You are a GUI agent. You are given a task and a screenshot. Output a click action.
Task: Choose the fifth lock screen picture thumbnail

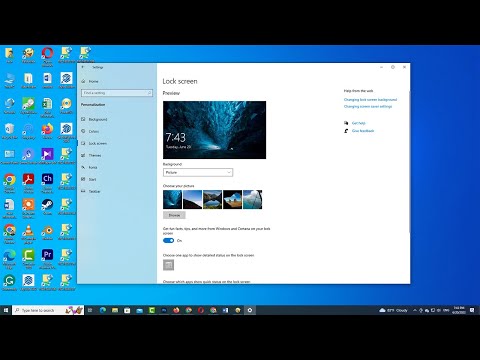coord(252,199)
